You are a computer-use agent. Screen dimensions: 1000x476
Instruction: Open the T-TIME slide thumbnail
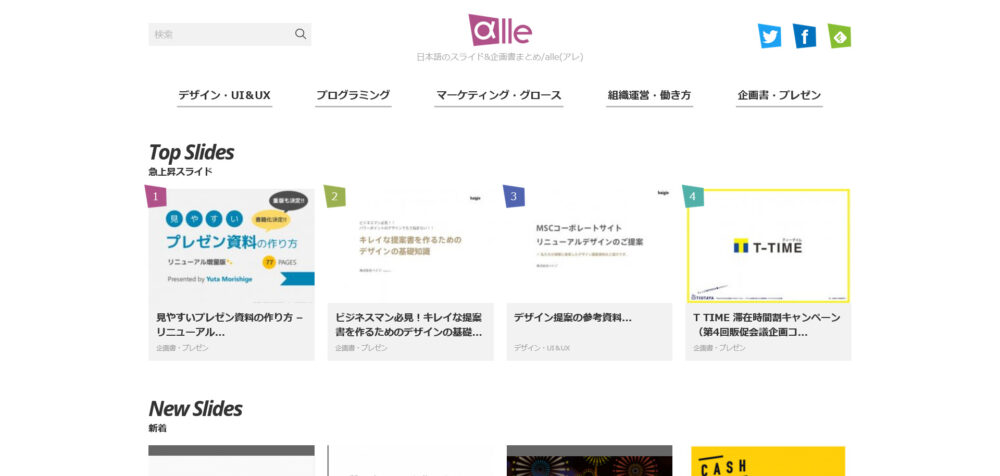tap(768, 246)
